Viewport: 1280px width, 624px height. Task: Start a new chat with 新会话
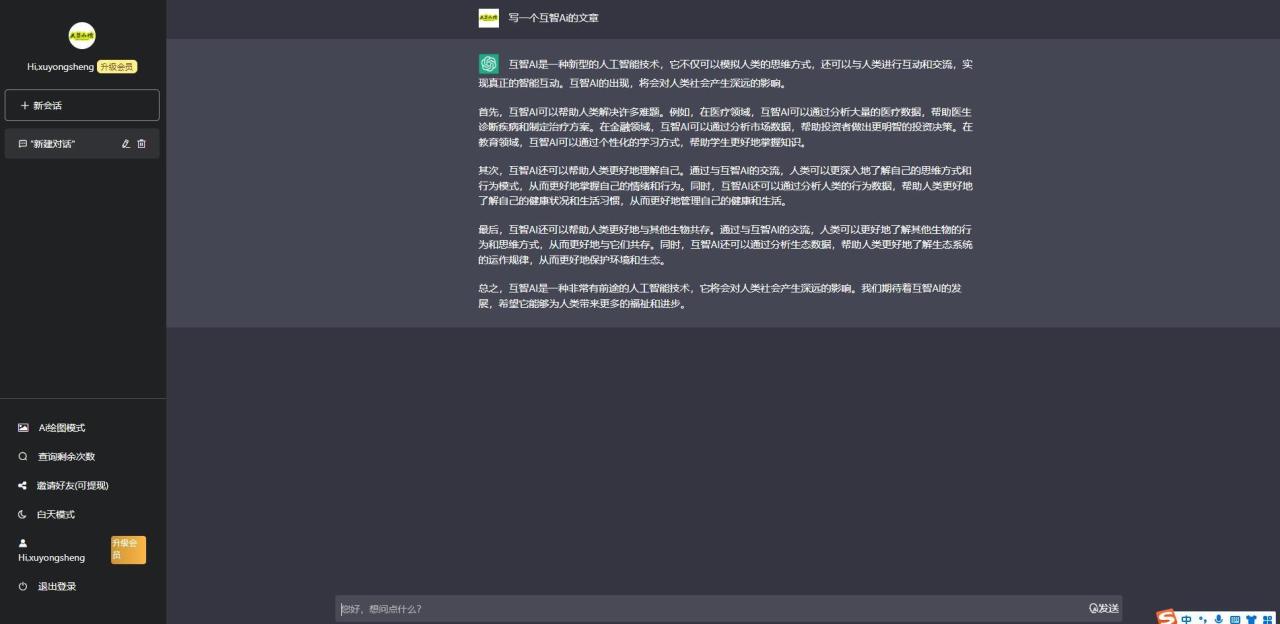tap(82, 105)
